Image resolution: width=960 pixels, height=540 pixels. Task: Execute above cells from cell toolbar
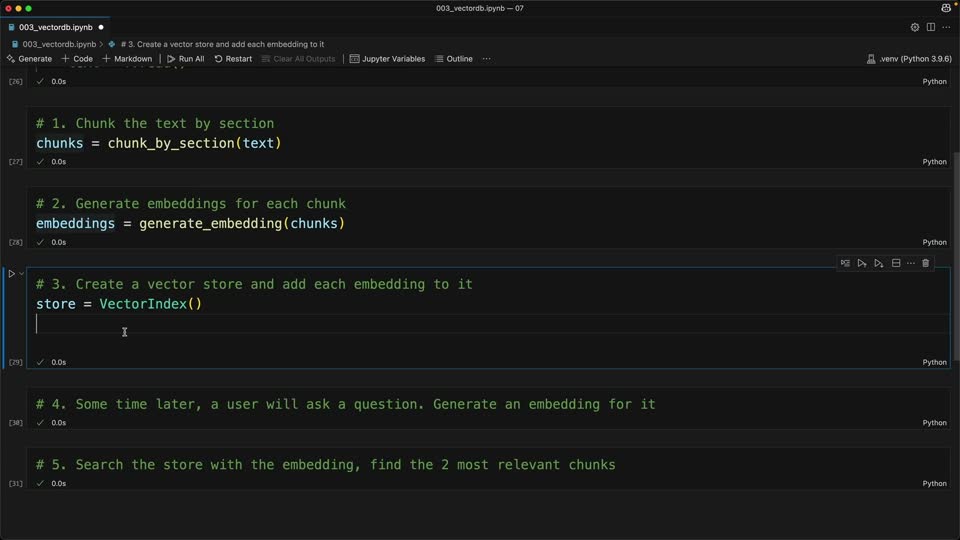pyautogui.click(x=862, y=263)
